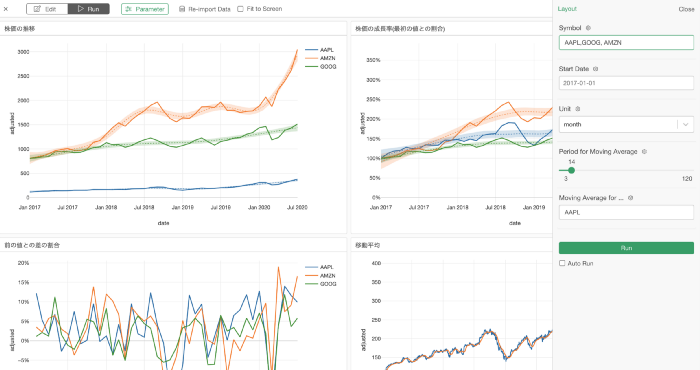Viewport: 700px width, 370px height.
Task: Open the Unit dropdown showing month
Action: [x=626, y=125]
